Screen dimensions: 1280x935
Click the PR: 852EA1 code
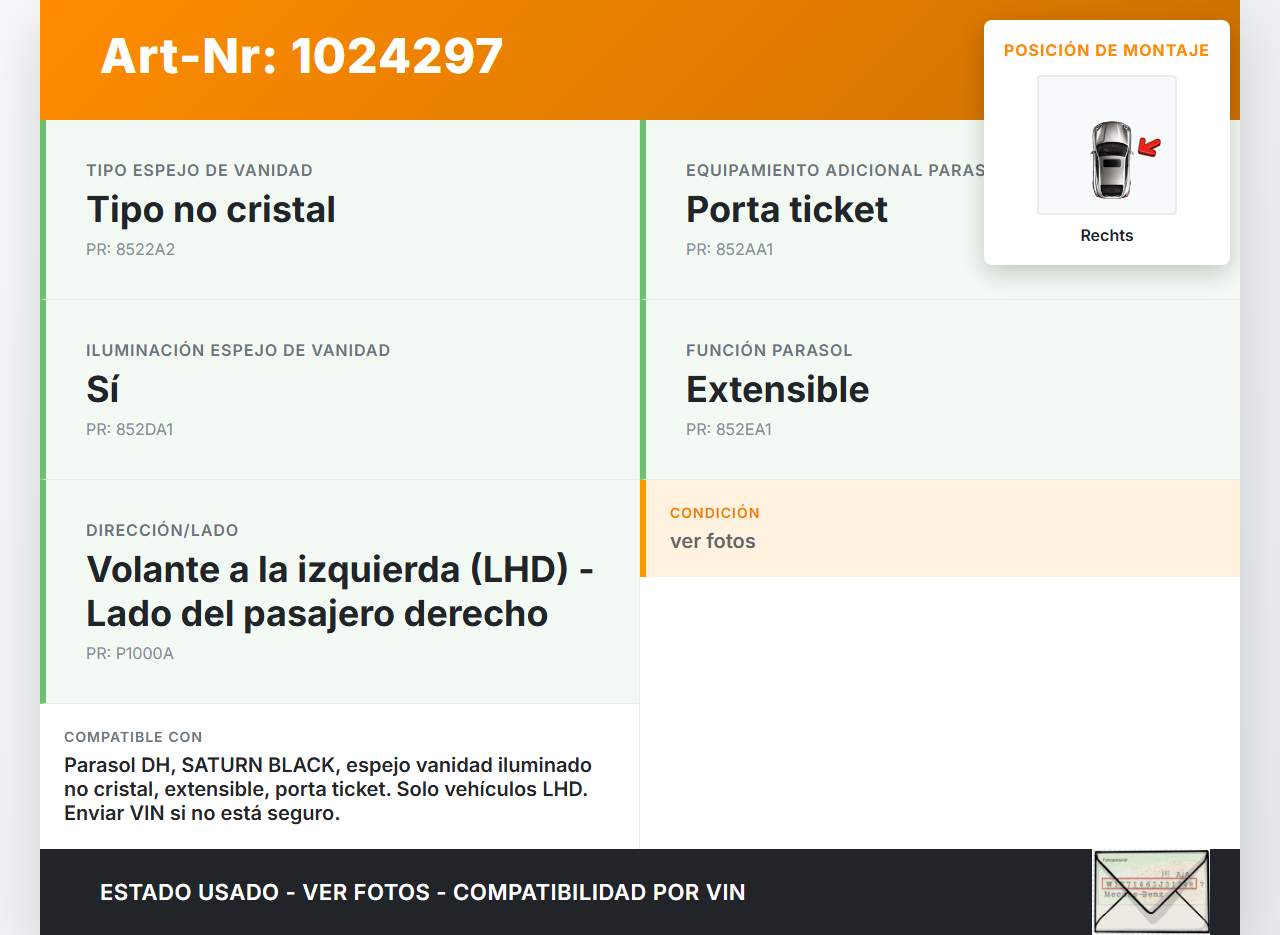pyautogui.click(x=728, y=429)
